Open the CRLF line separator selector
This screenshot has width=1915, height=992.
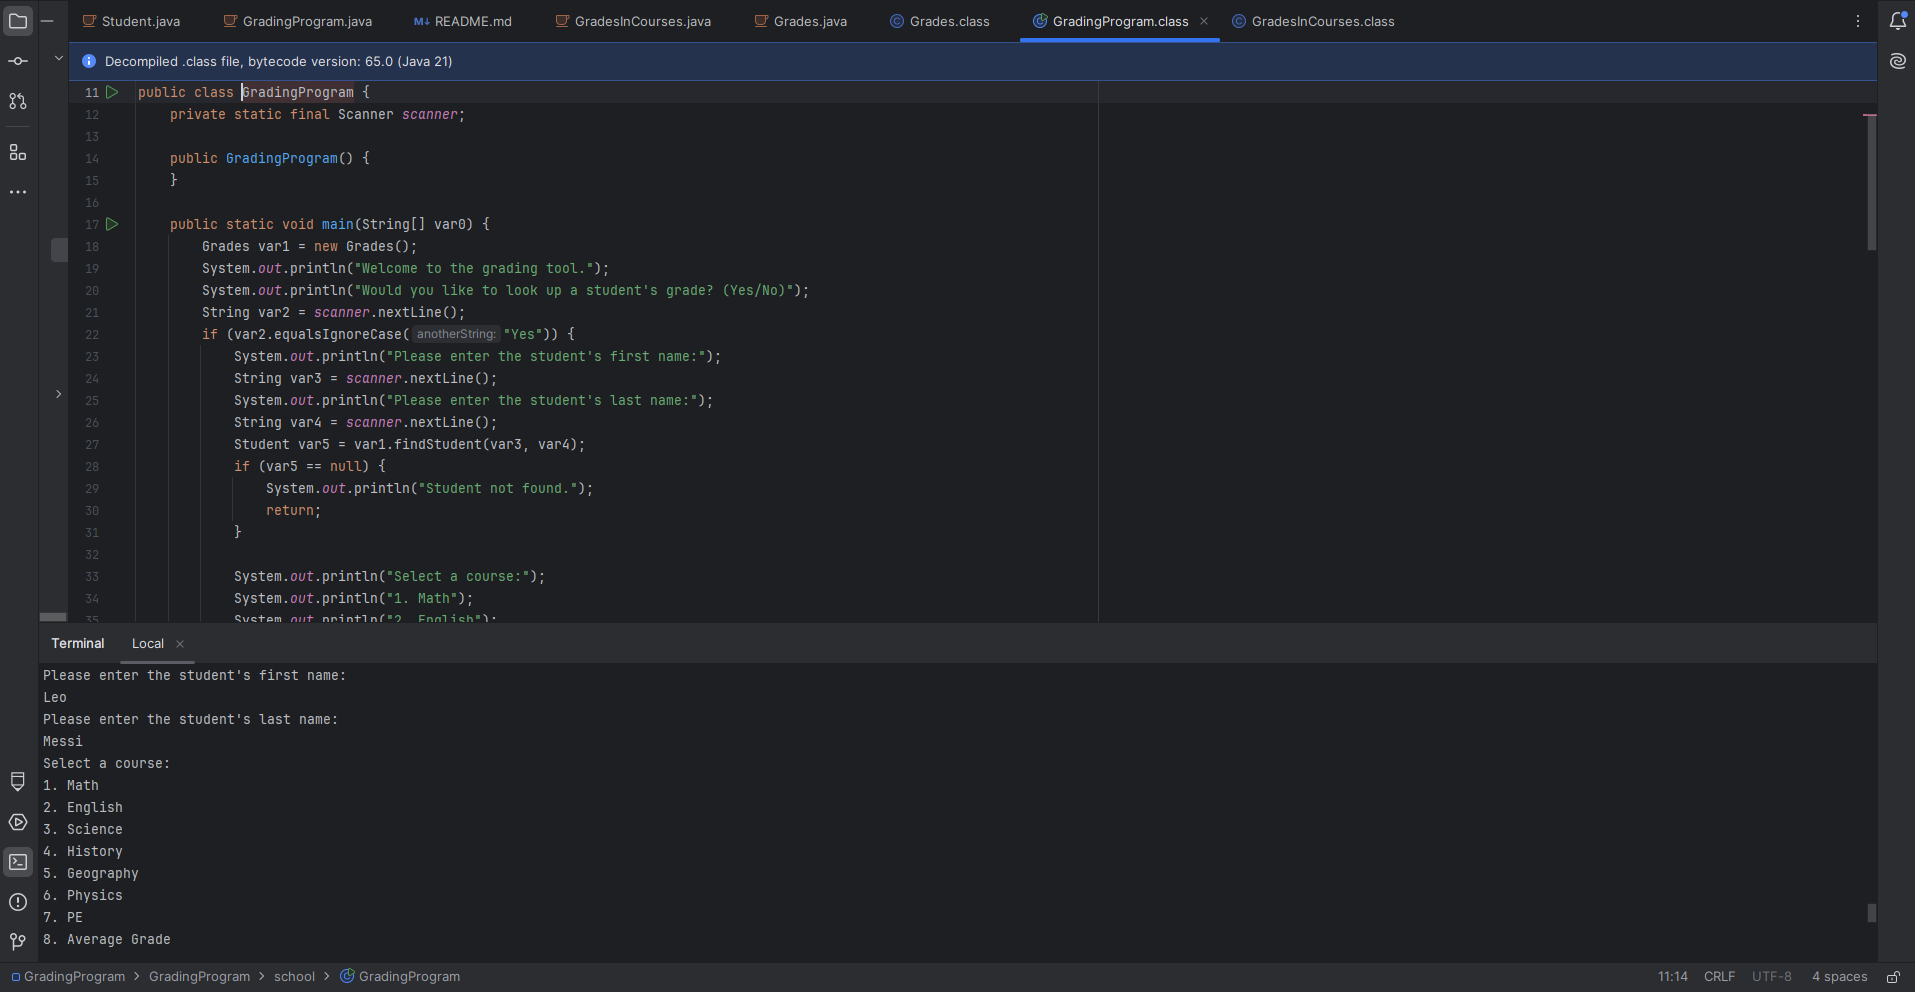click(1719, 977)
